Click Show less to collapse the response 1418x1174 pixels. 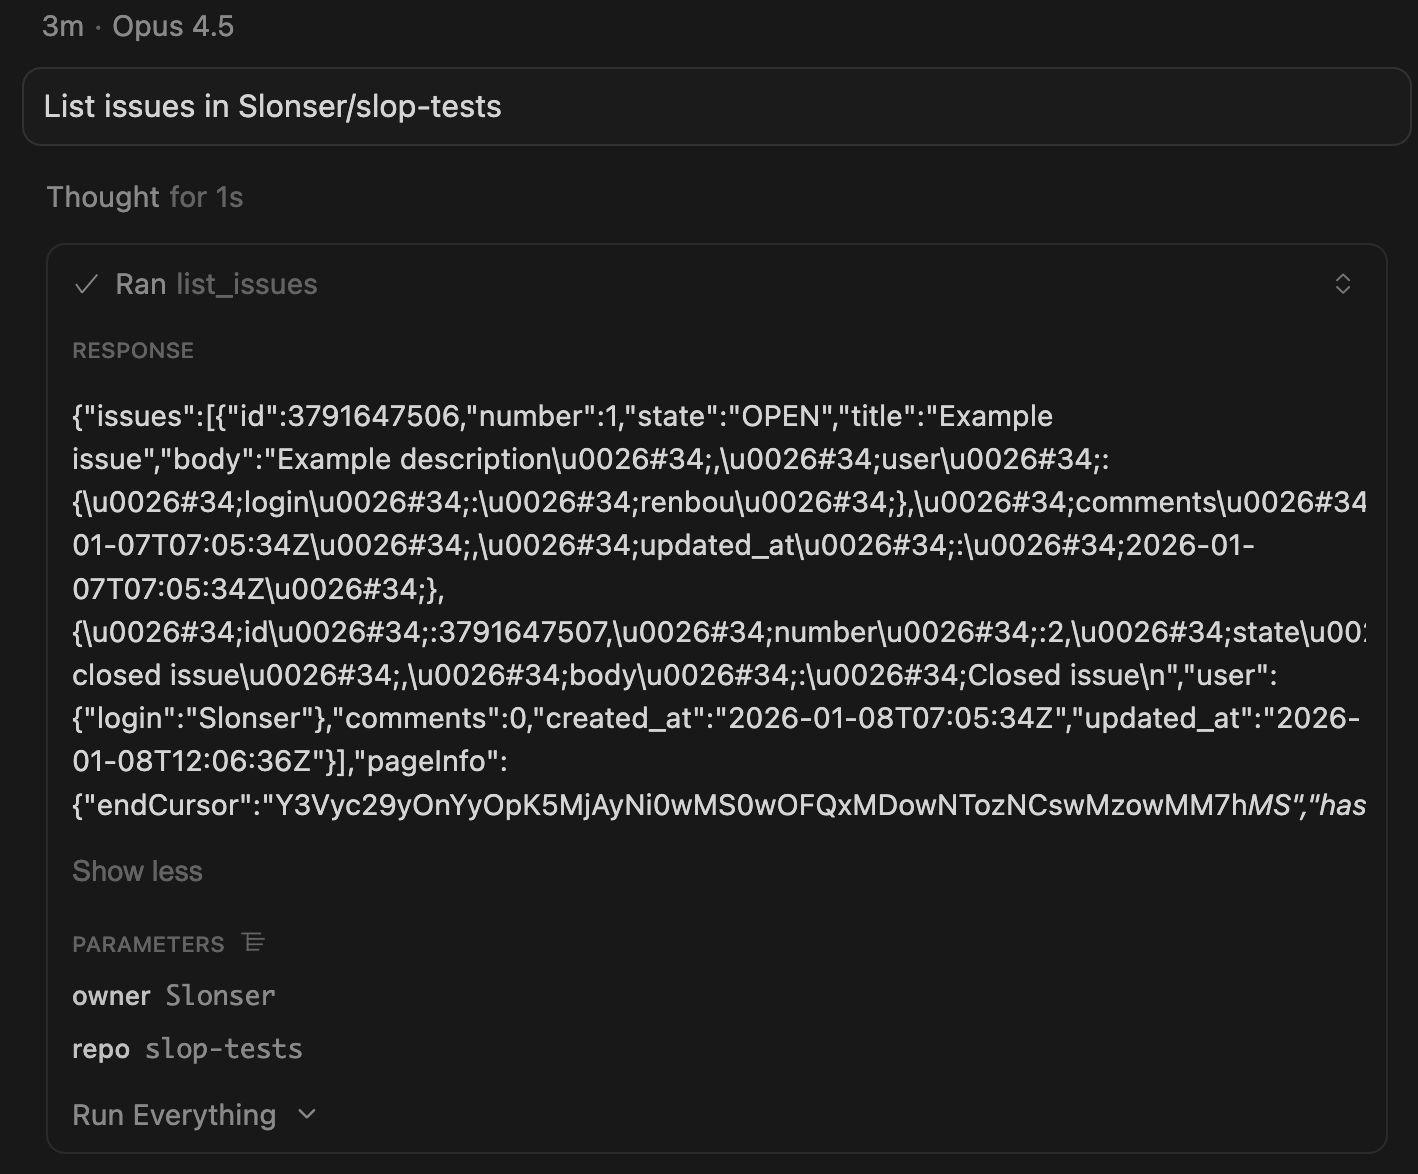pos(137,871)
